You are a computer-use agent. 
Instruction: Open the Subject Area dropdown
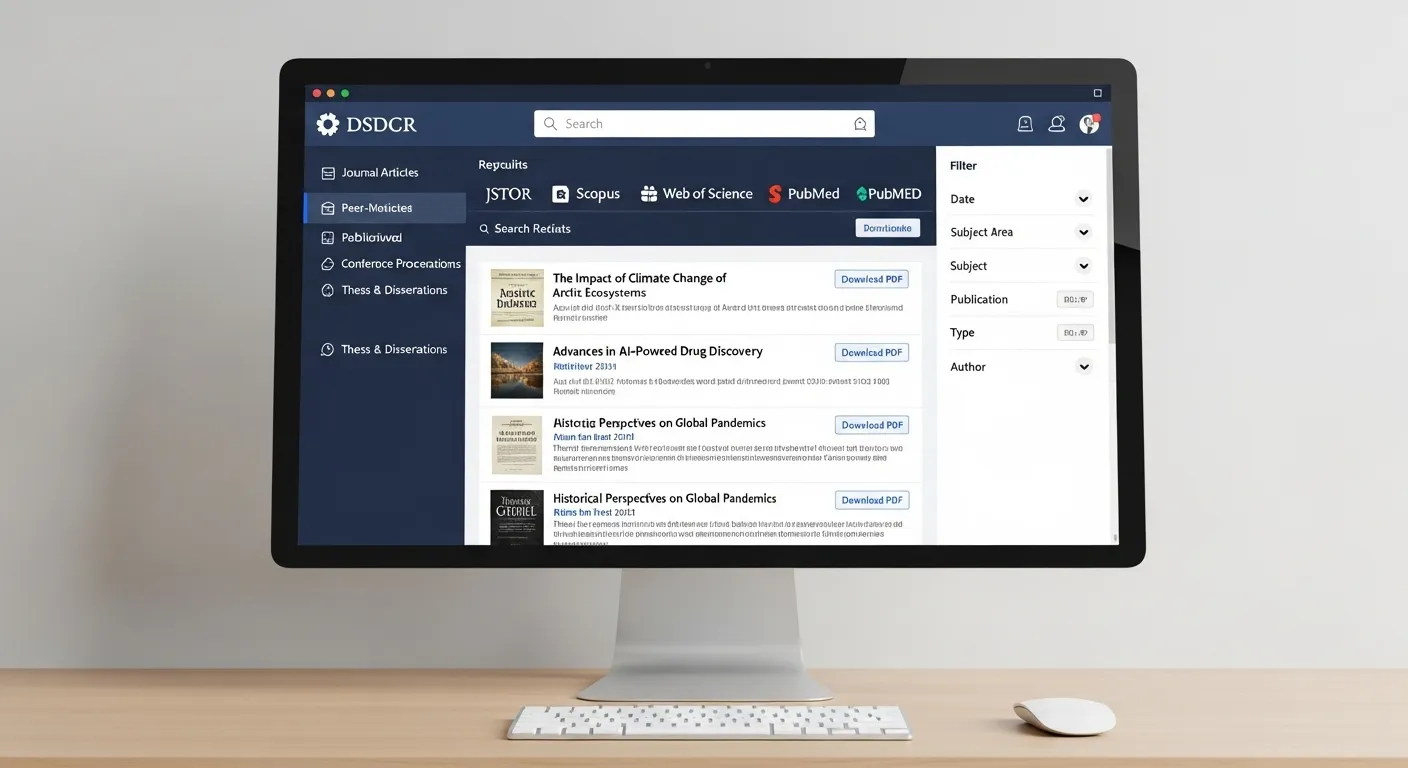coord(1083,232)
